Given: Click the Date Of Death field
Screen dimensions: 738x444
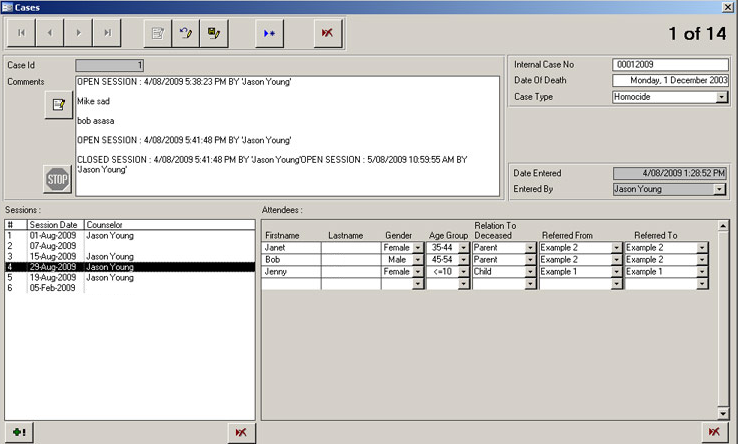Looking at the screenshot, I should [670, 81].
